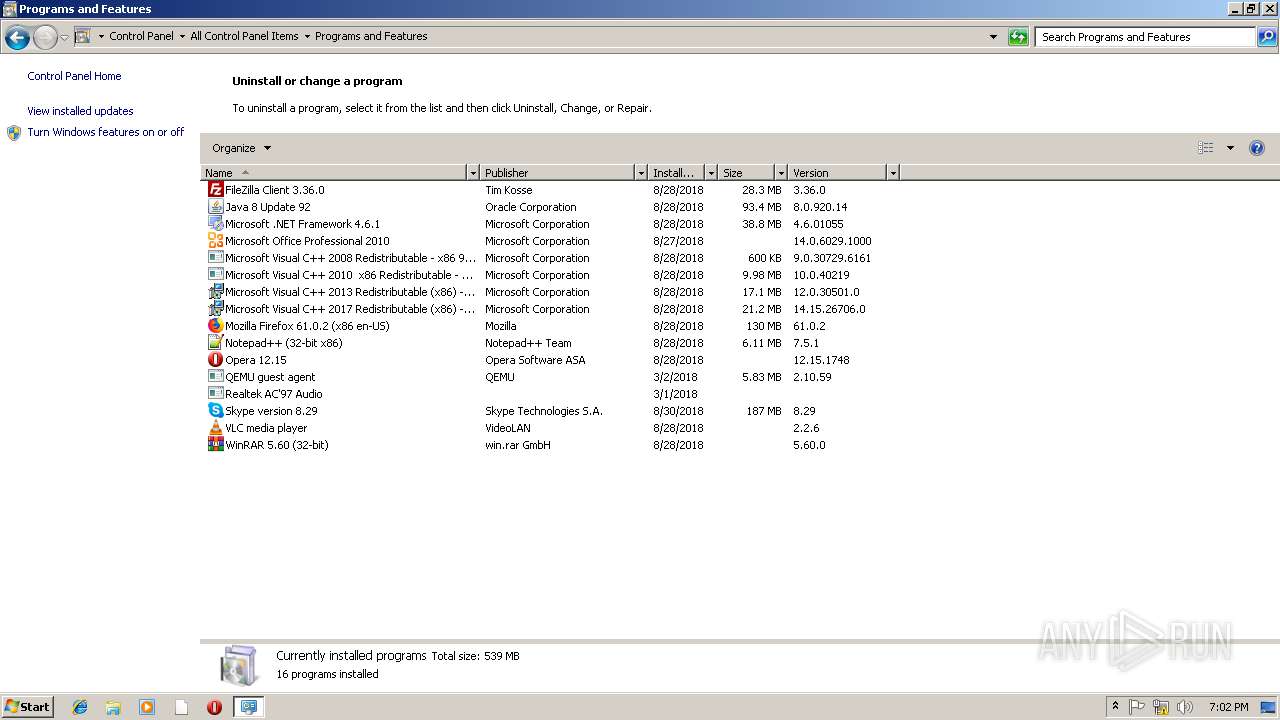
Task: Select publisher cell "VideoLAN"
Action: coord(507,428)
